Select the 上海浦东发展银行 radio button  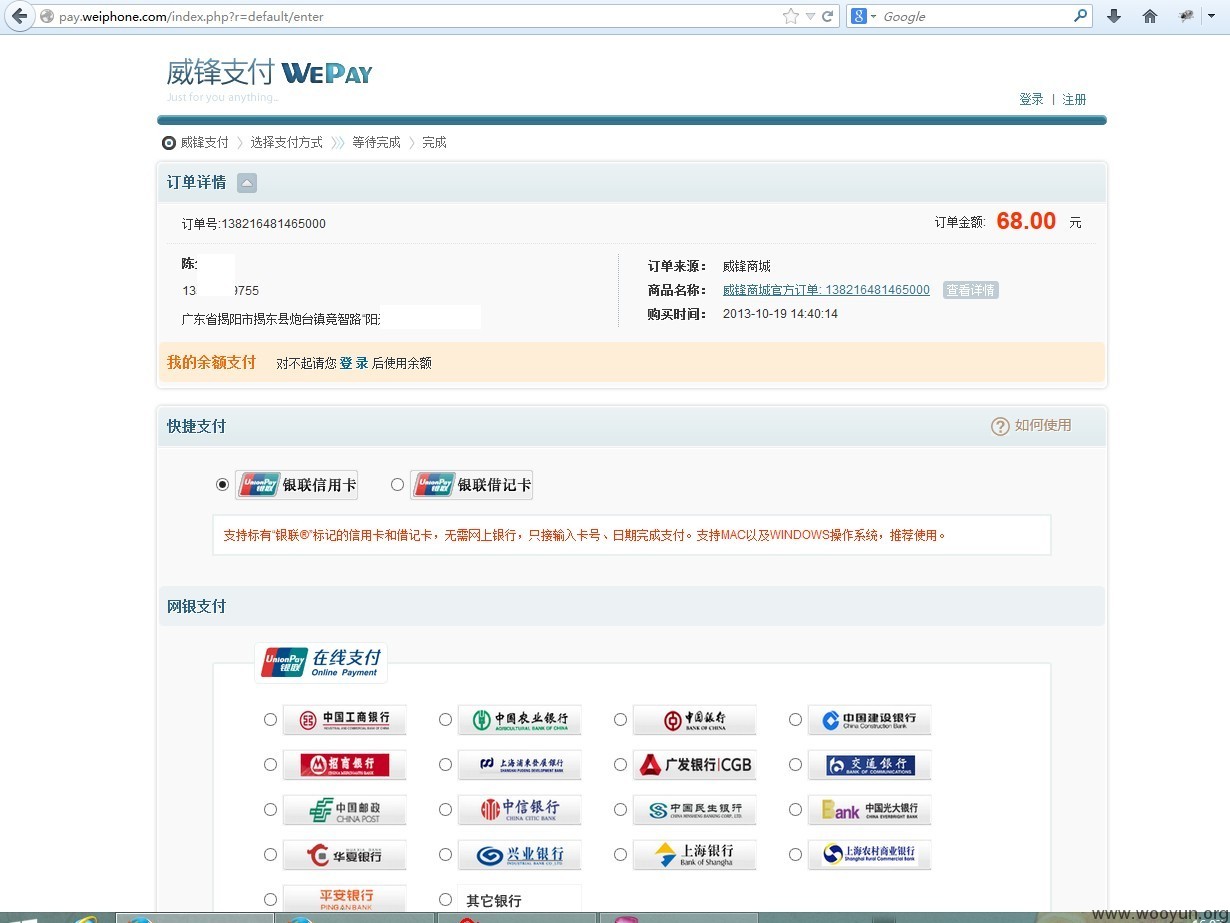click(x=445, y=764)
